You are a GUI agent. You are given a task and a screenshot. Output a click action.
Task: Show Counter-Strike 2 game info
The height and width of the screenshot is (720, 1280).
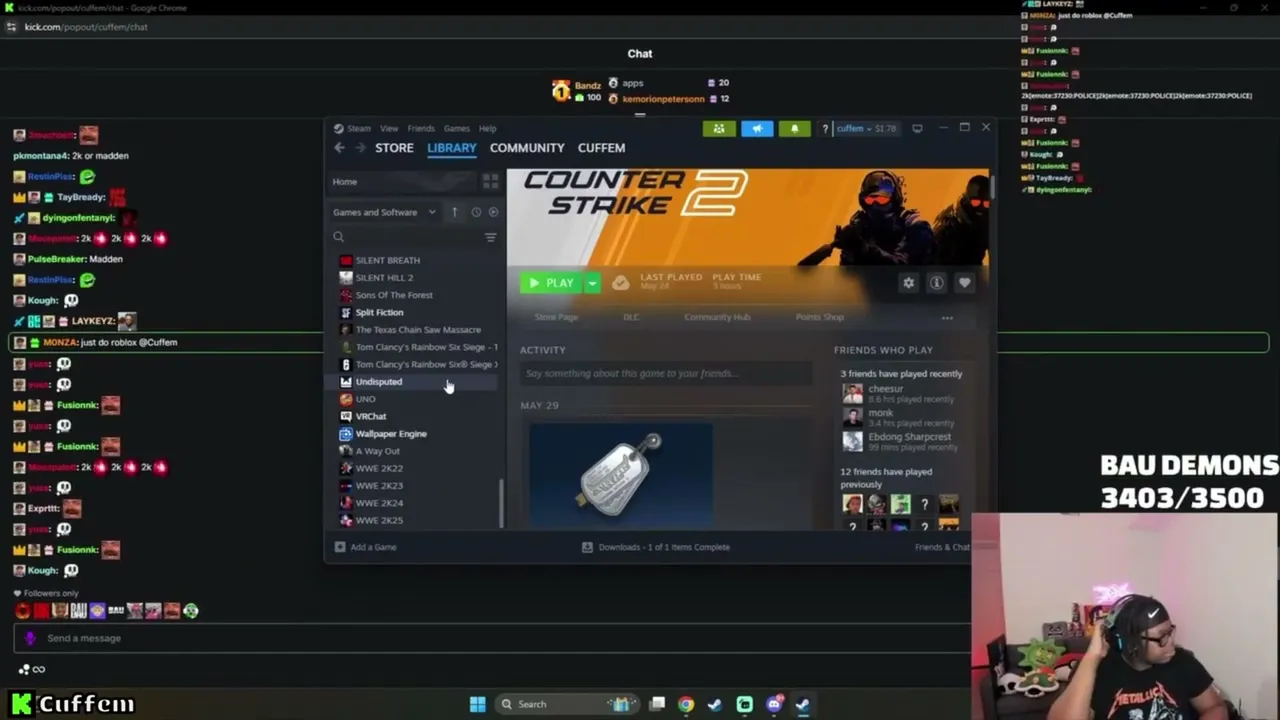tap(936, 283)
